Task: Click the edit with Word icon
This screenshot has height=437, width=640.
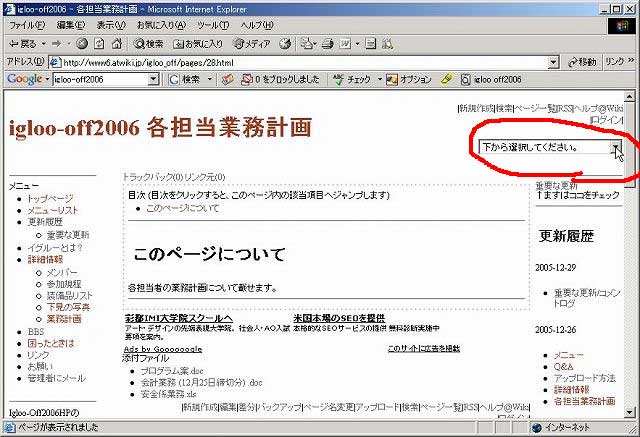Action: click(345, 44)
